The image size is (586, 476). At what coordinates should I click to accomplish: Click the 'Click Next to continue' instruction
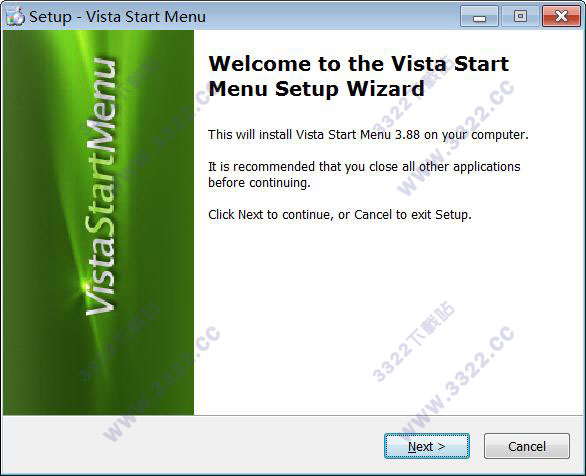coord(340,215)
